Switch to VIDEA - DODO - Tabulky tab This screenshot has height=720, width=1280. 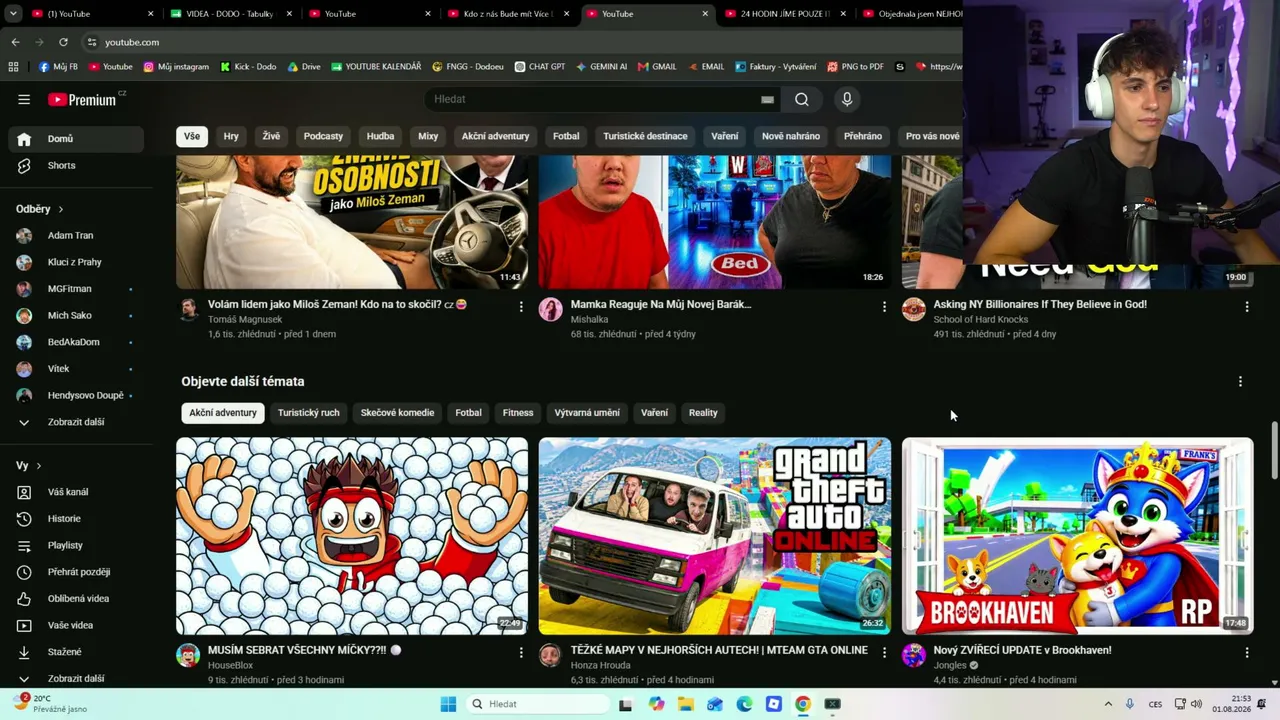click(x=229, y=14)
